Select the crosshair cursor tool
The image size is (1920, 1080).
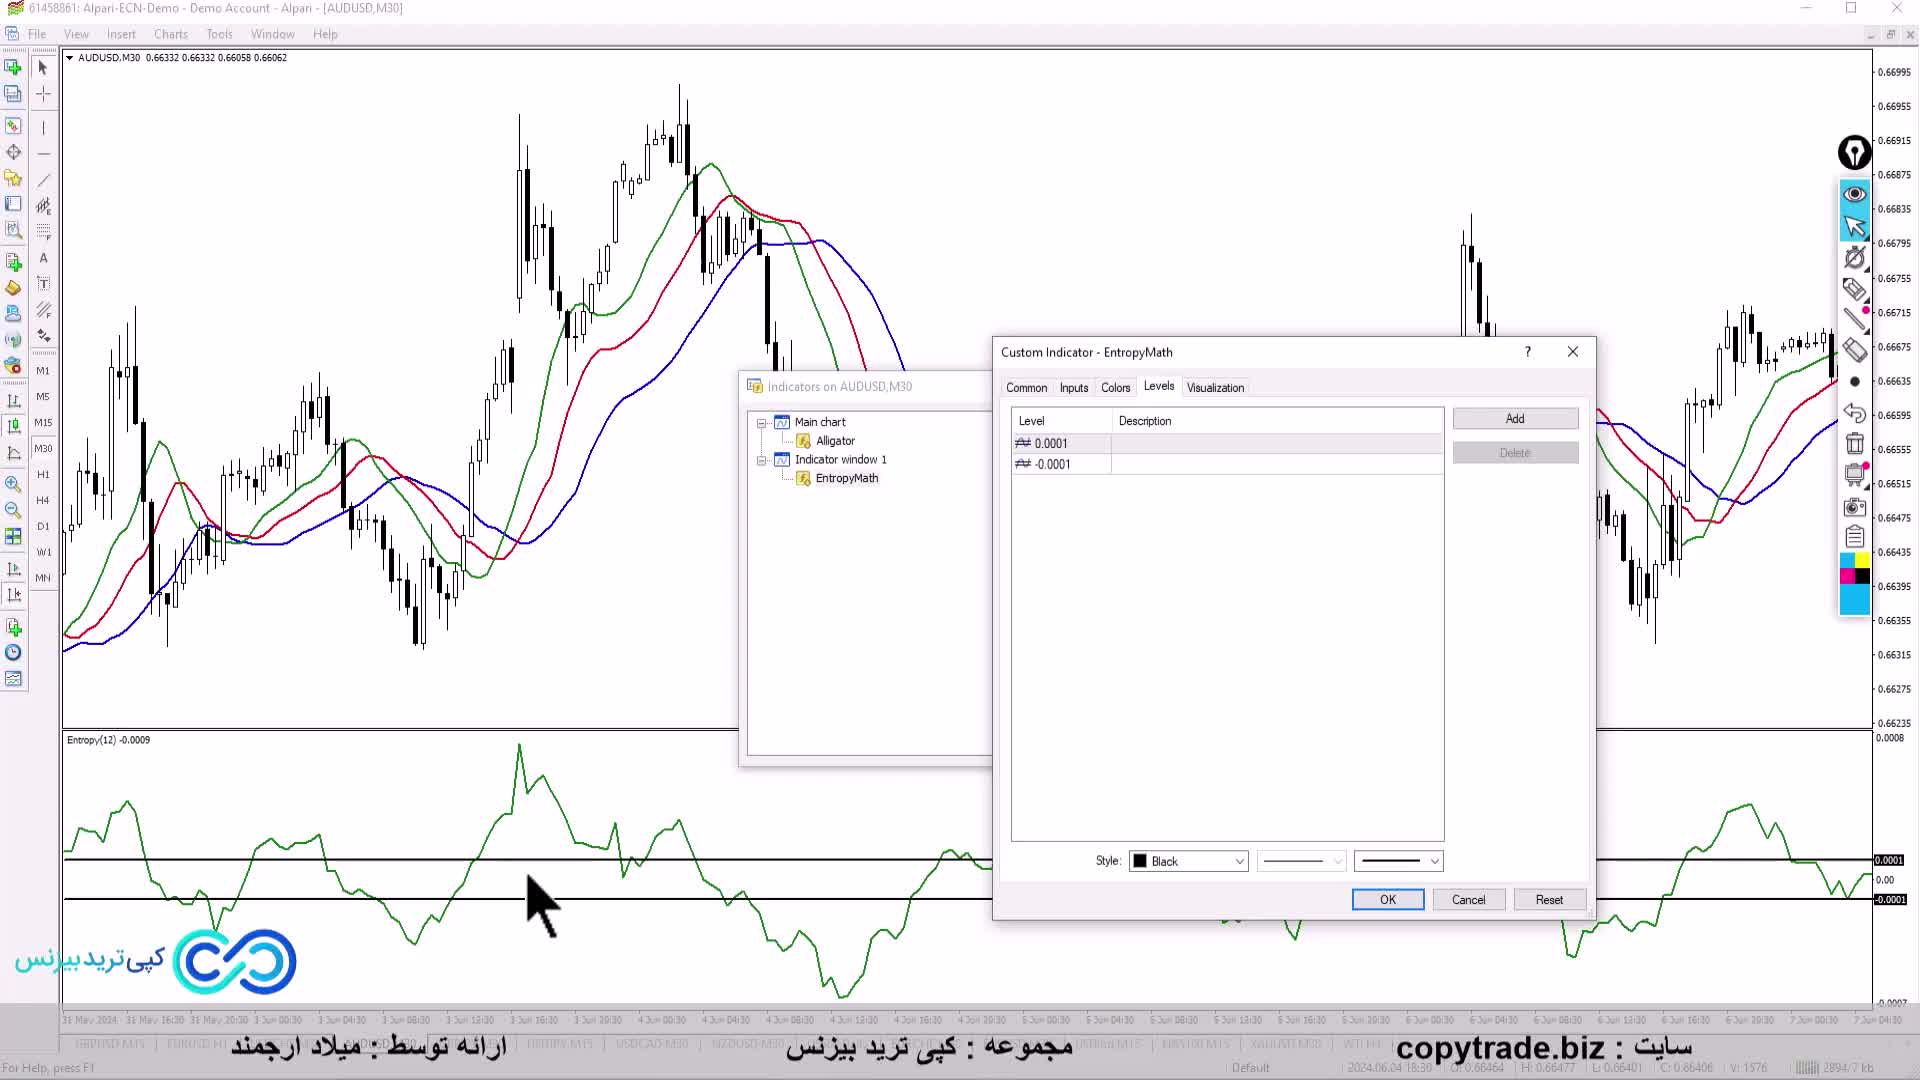43,94
